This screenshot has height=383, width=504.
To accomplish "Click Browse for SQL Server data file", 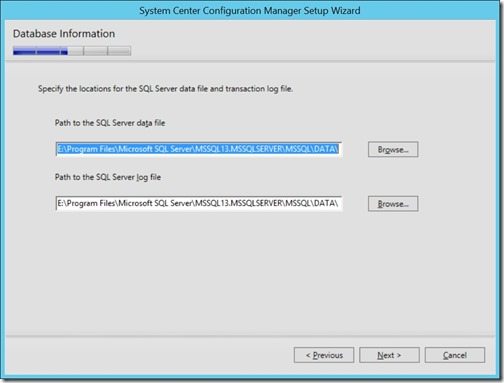I will coord(393,149).
